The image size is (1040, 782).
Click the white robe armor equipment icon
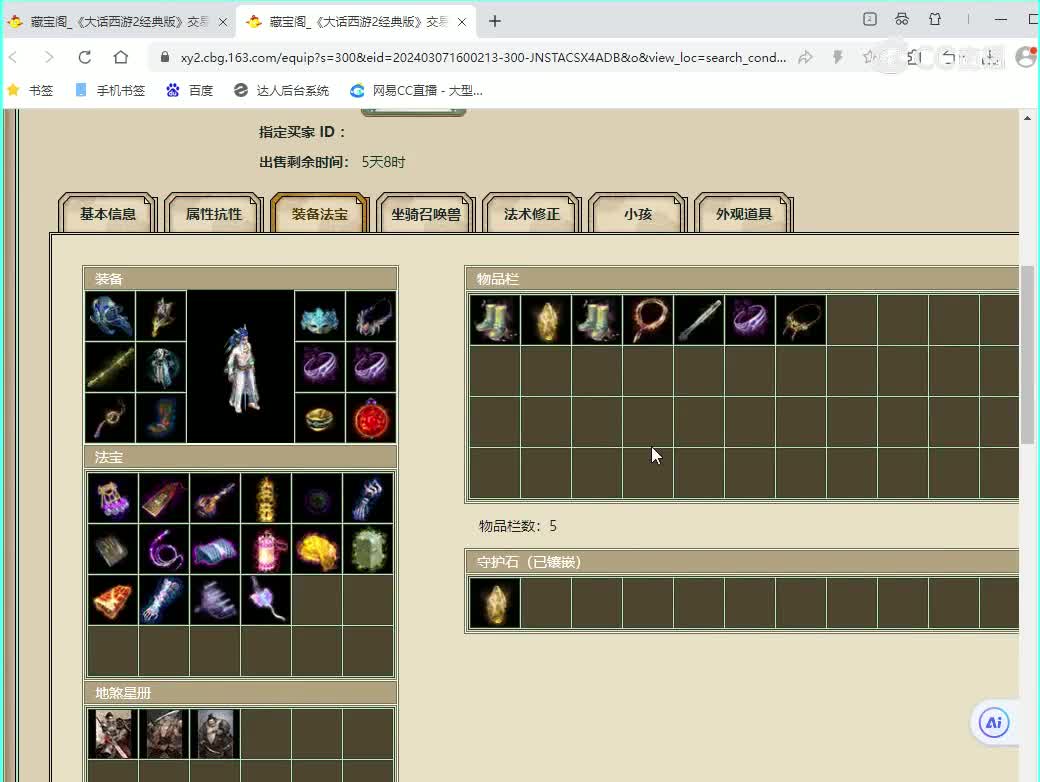[161, 367]
